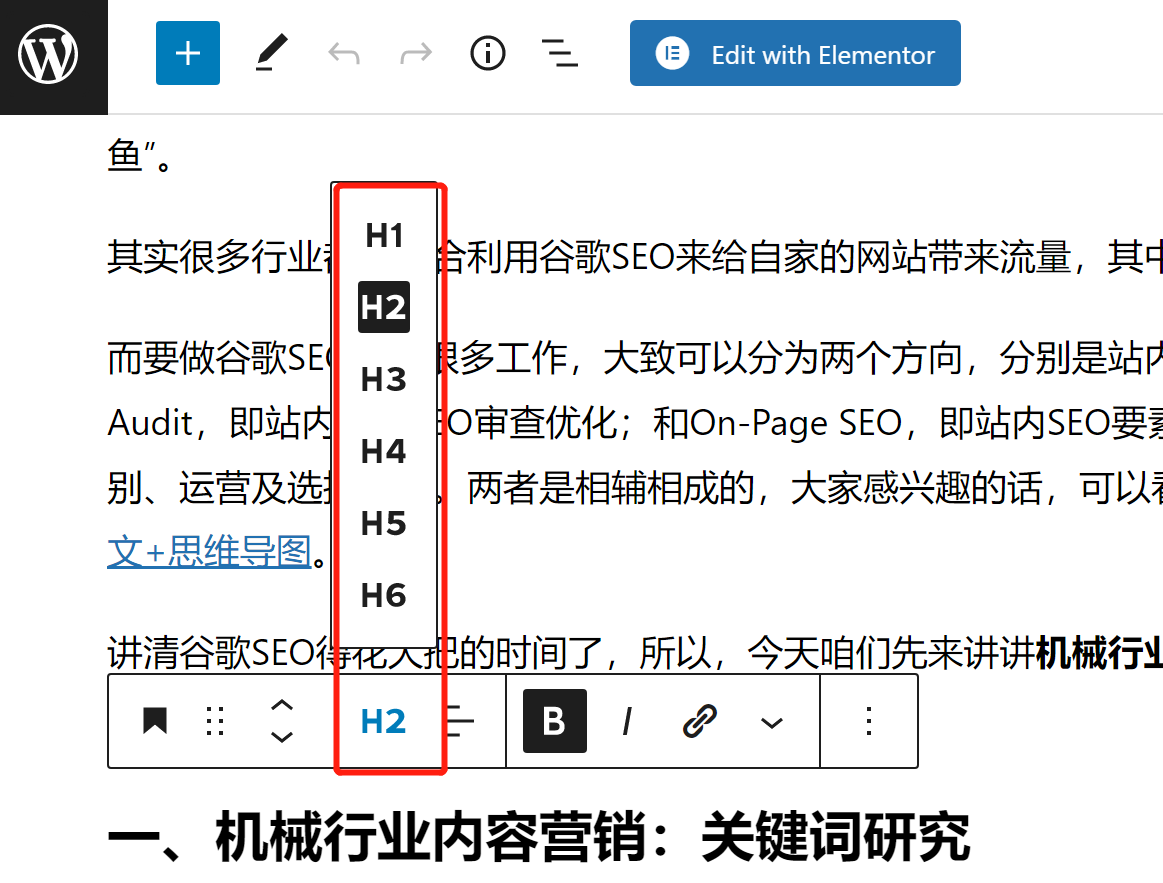Screen dimensions: 1163x883
Task: Undo the last change
Action: click(x=343, y=53)
